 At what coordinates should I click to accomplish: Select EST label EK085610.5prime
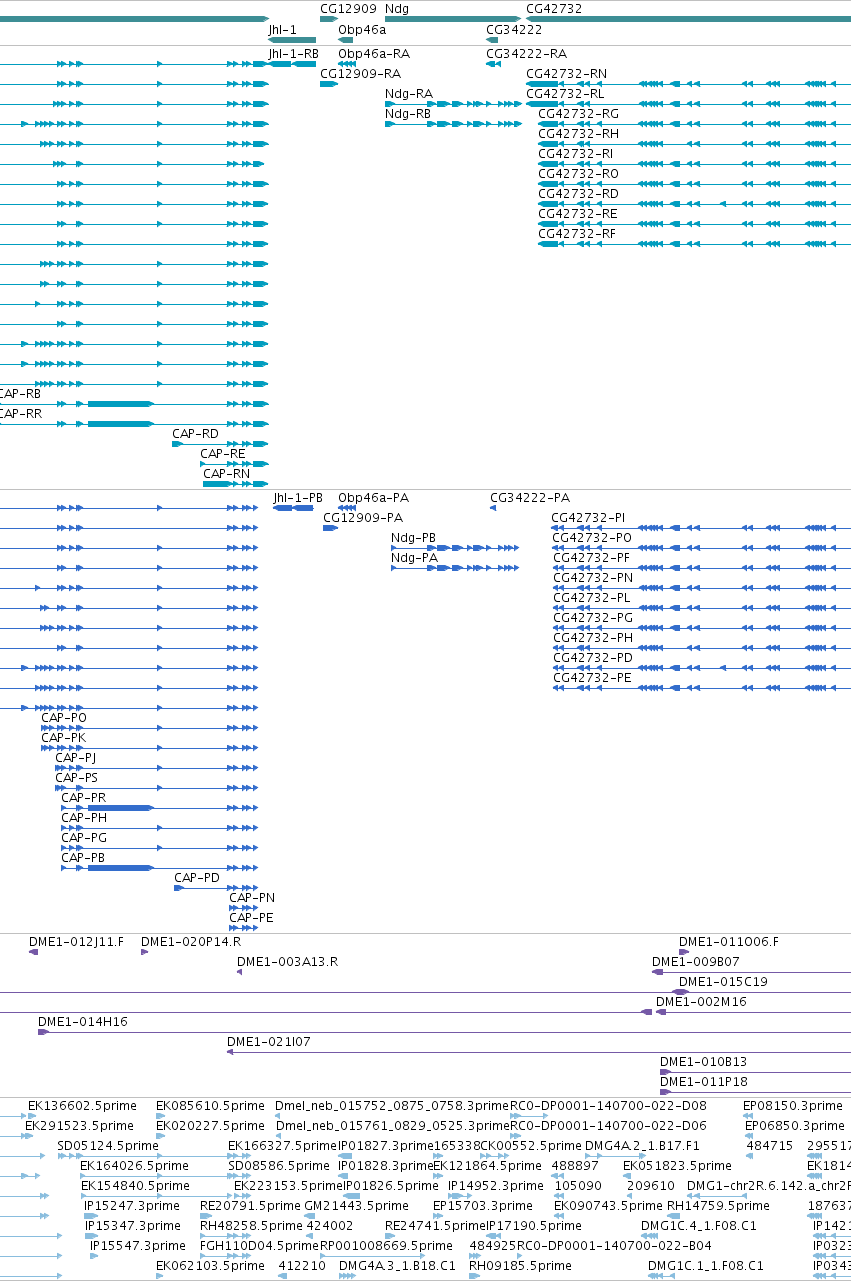[x=210, y=1105]
